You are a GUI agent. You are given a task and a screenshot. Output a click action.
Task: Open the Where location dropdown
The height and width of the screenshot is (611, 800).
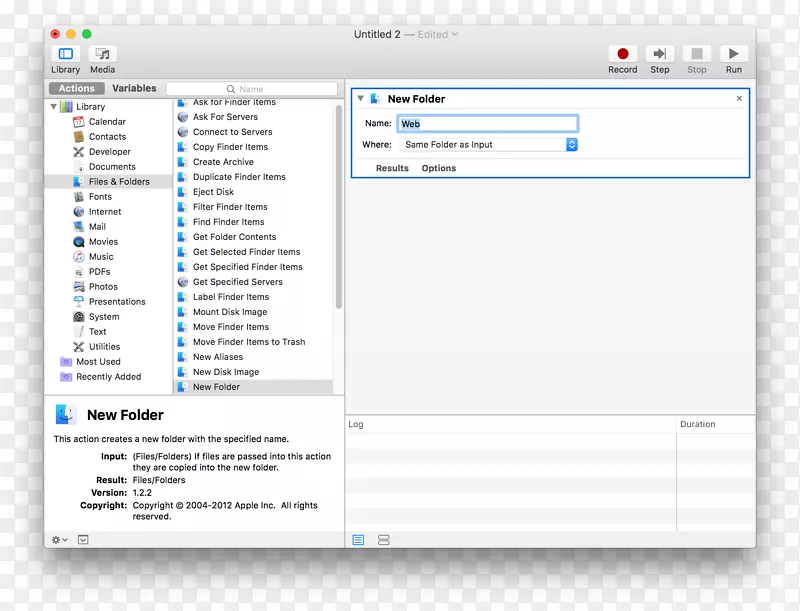(489, 145)
